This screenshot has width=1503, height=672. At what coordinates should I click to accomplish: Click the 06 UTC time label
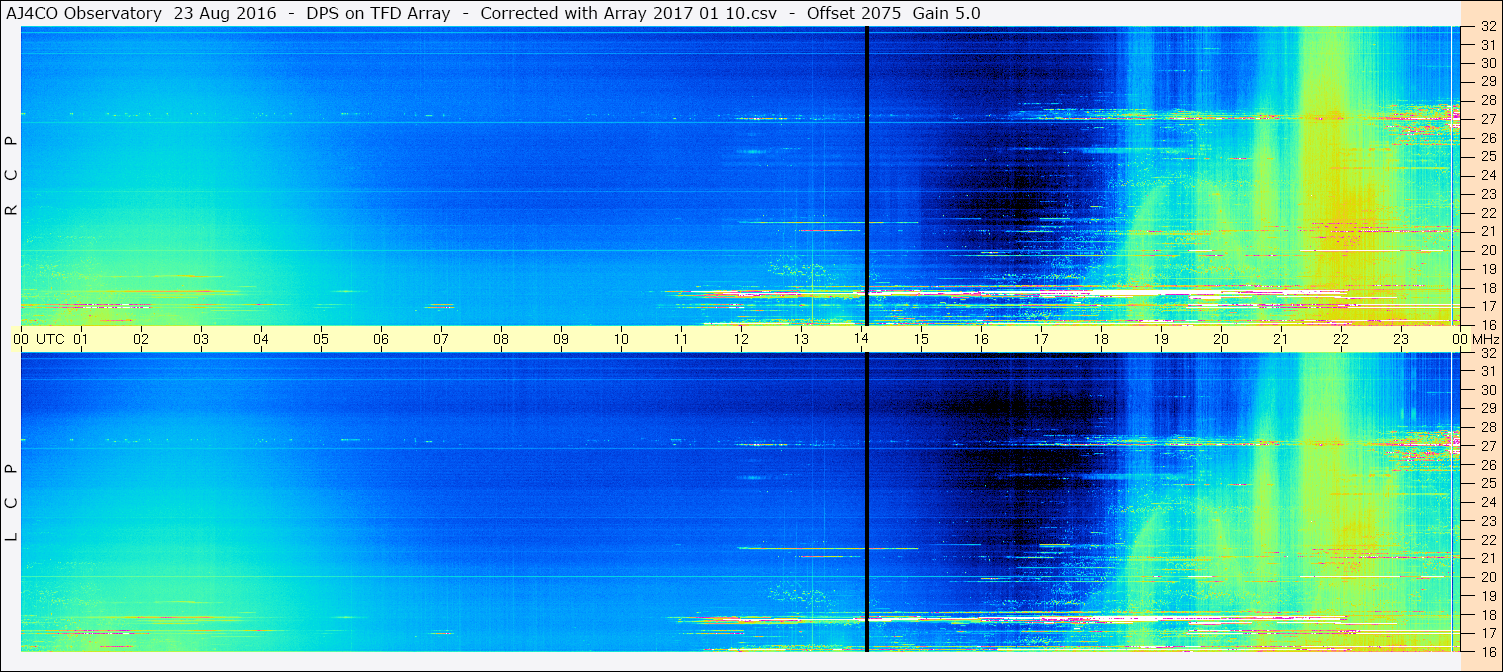381,339
